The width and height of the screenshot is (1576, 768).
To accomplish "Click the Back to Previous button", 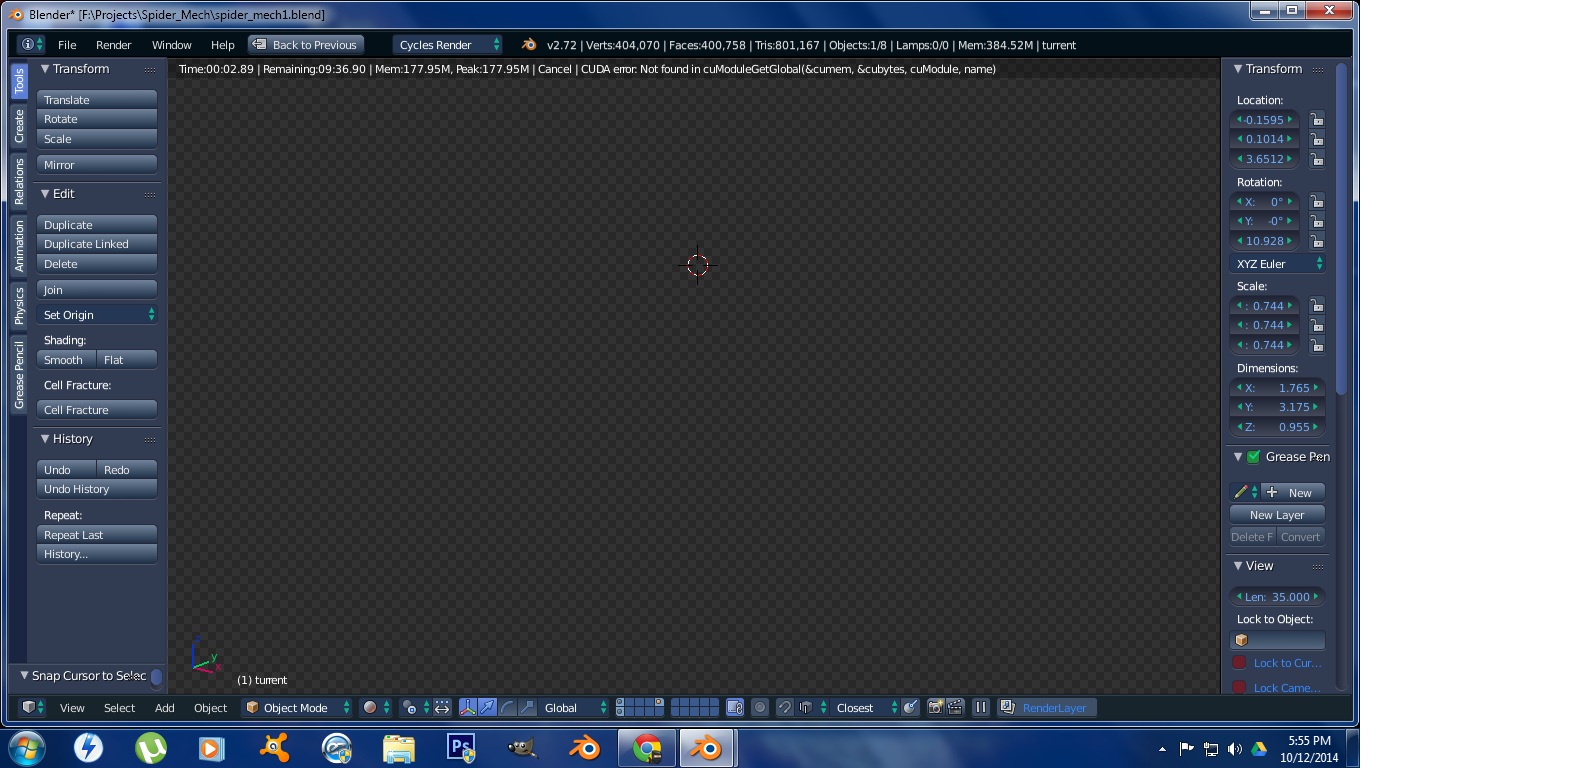I will tap(305, 45).
